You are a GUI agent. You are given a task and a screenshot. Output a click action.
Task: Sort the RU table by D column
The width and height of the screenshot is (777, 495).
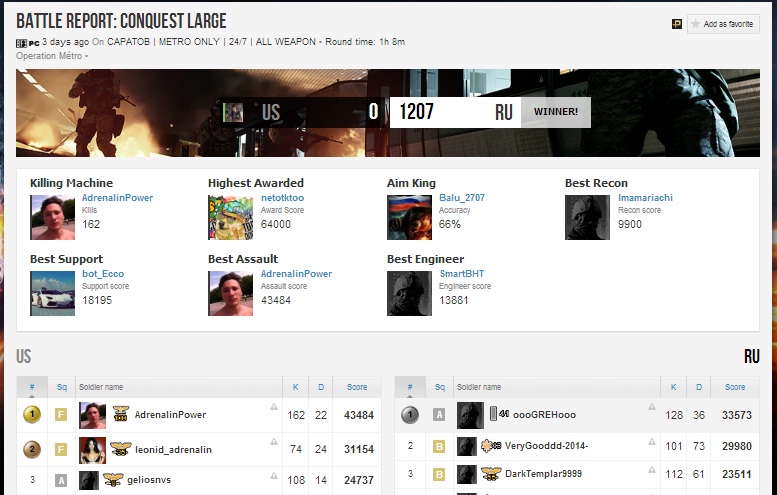699,387
